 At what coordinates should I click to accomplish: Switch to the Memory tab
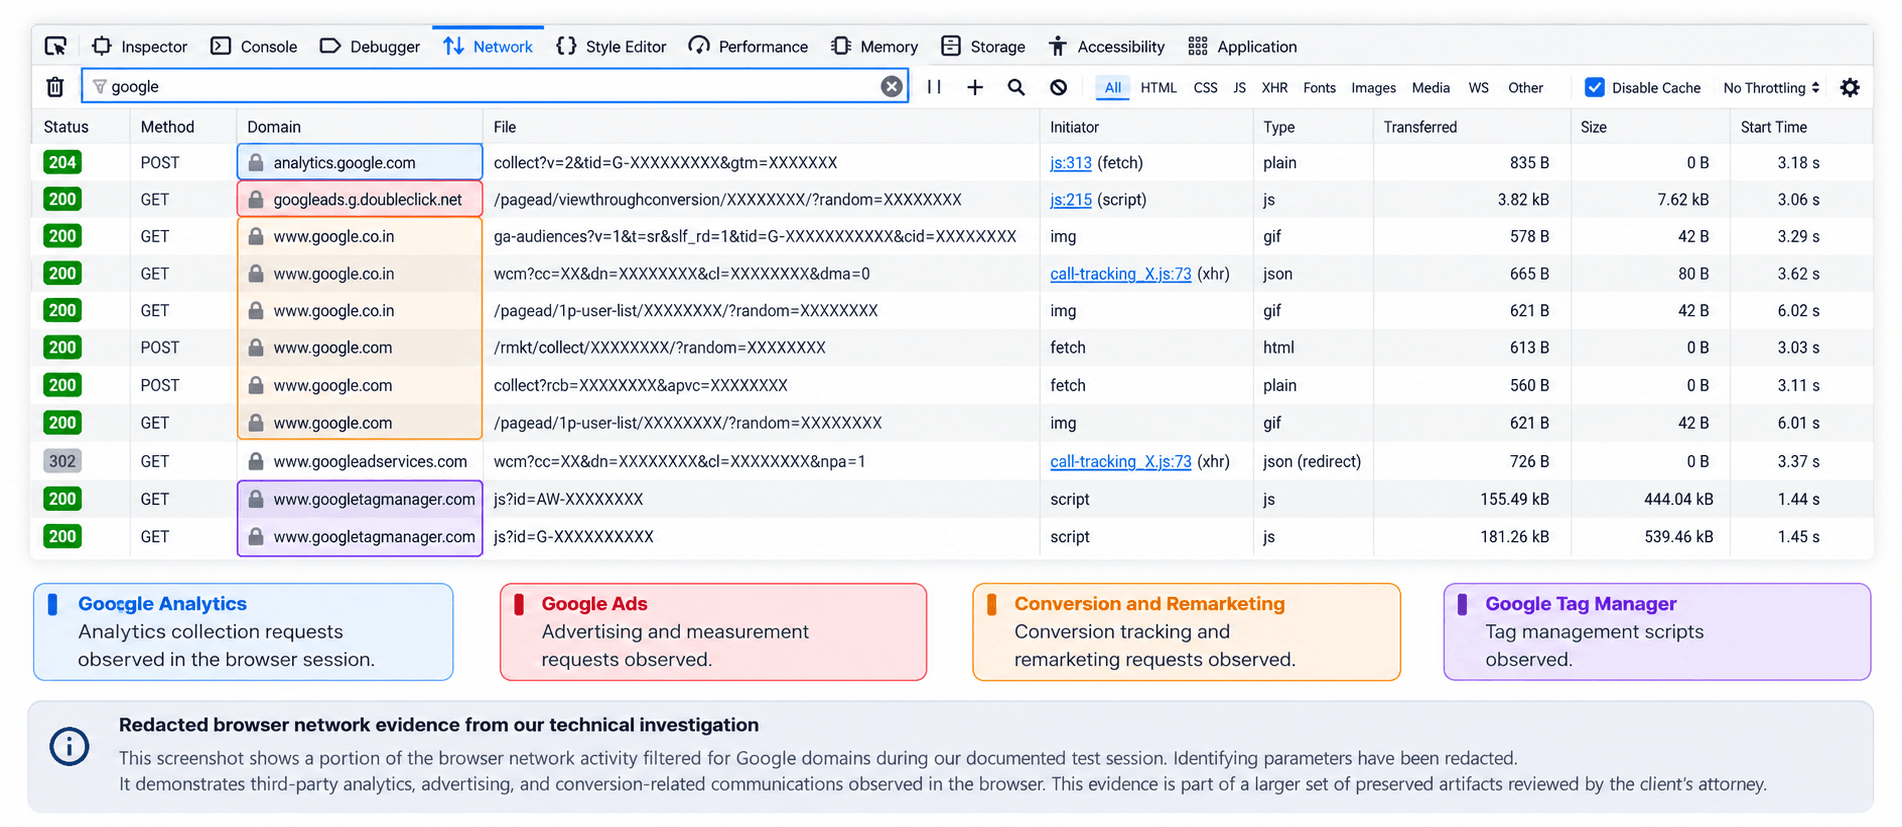click(x=874, y=46)
